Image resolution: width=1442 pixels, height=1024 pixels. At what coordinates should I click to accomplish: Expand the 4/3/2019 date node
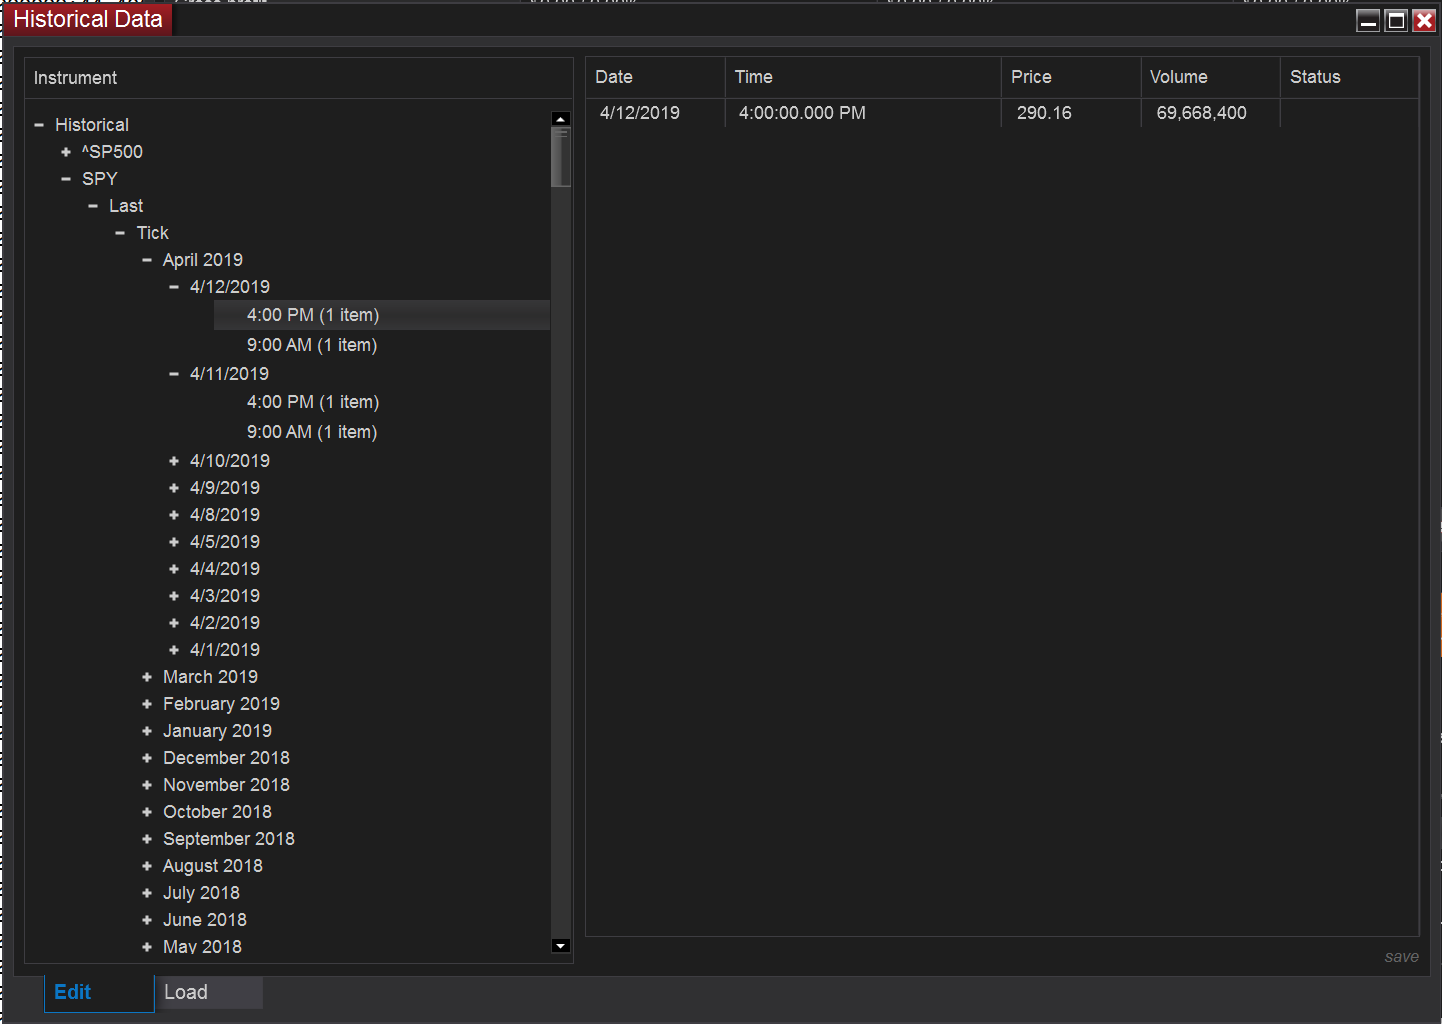point(174,596)
